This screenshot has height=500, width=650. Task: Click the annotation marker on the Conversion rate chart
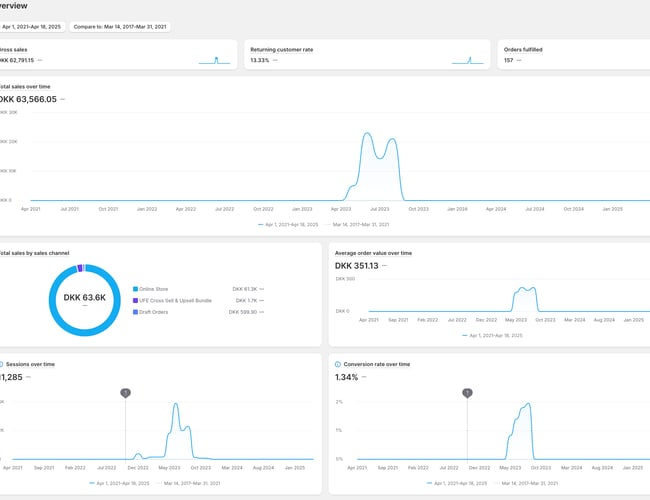(x=467, y=393)
